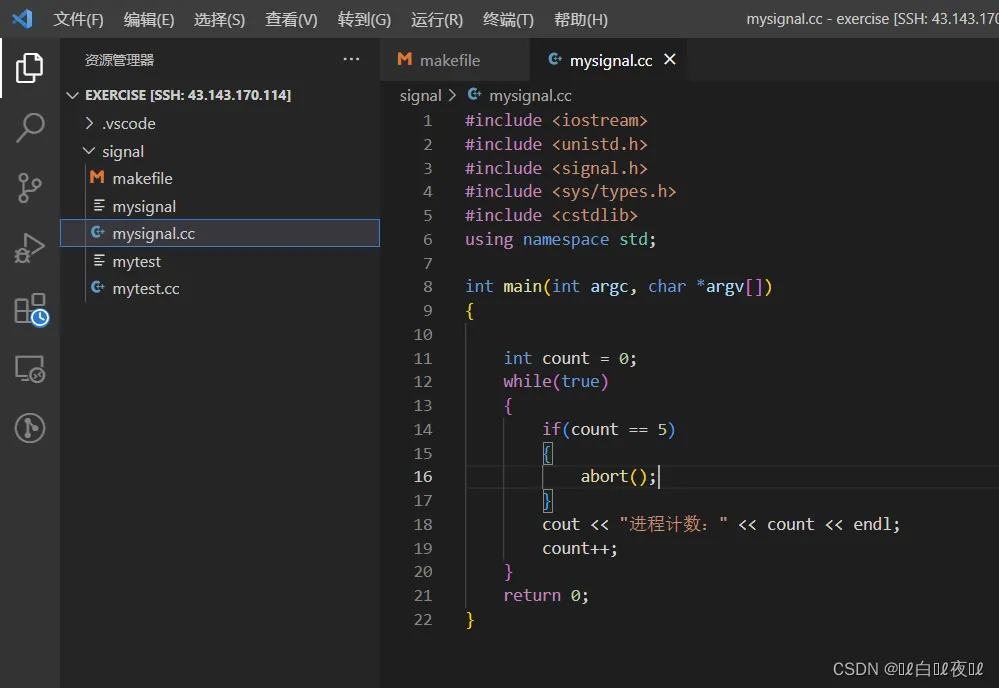Expand the .vscode folder
The height and width of the screenshot is (688, 999).
click(x=89, y=123)
